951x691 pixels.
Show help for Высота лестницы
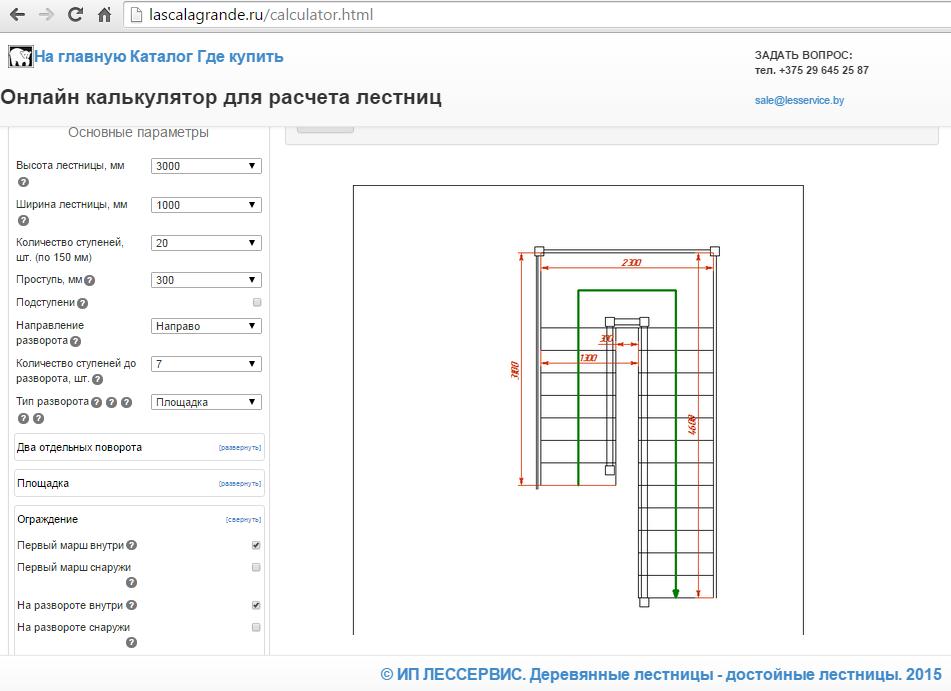click(x=23, y=182)
